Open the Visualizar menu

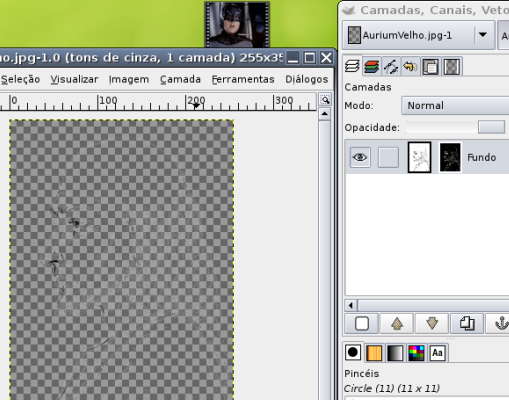(x=74, y=79)
